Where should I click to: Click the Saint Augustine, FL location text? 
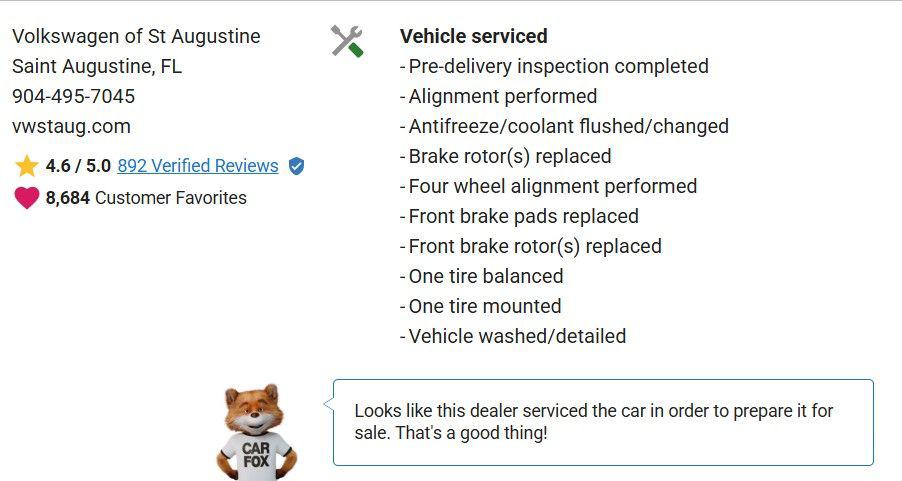[97, 66]
